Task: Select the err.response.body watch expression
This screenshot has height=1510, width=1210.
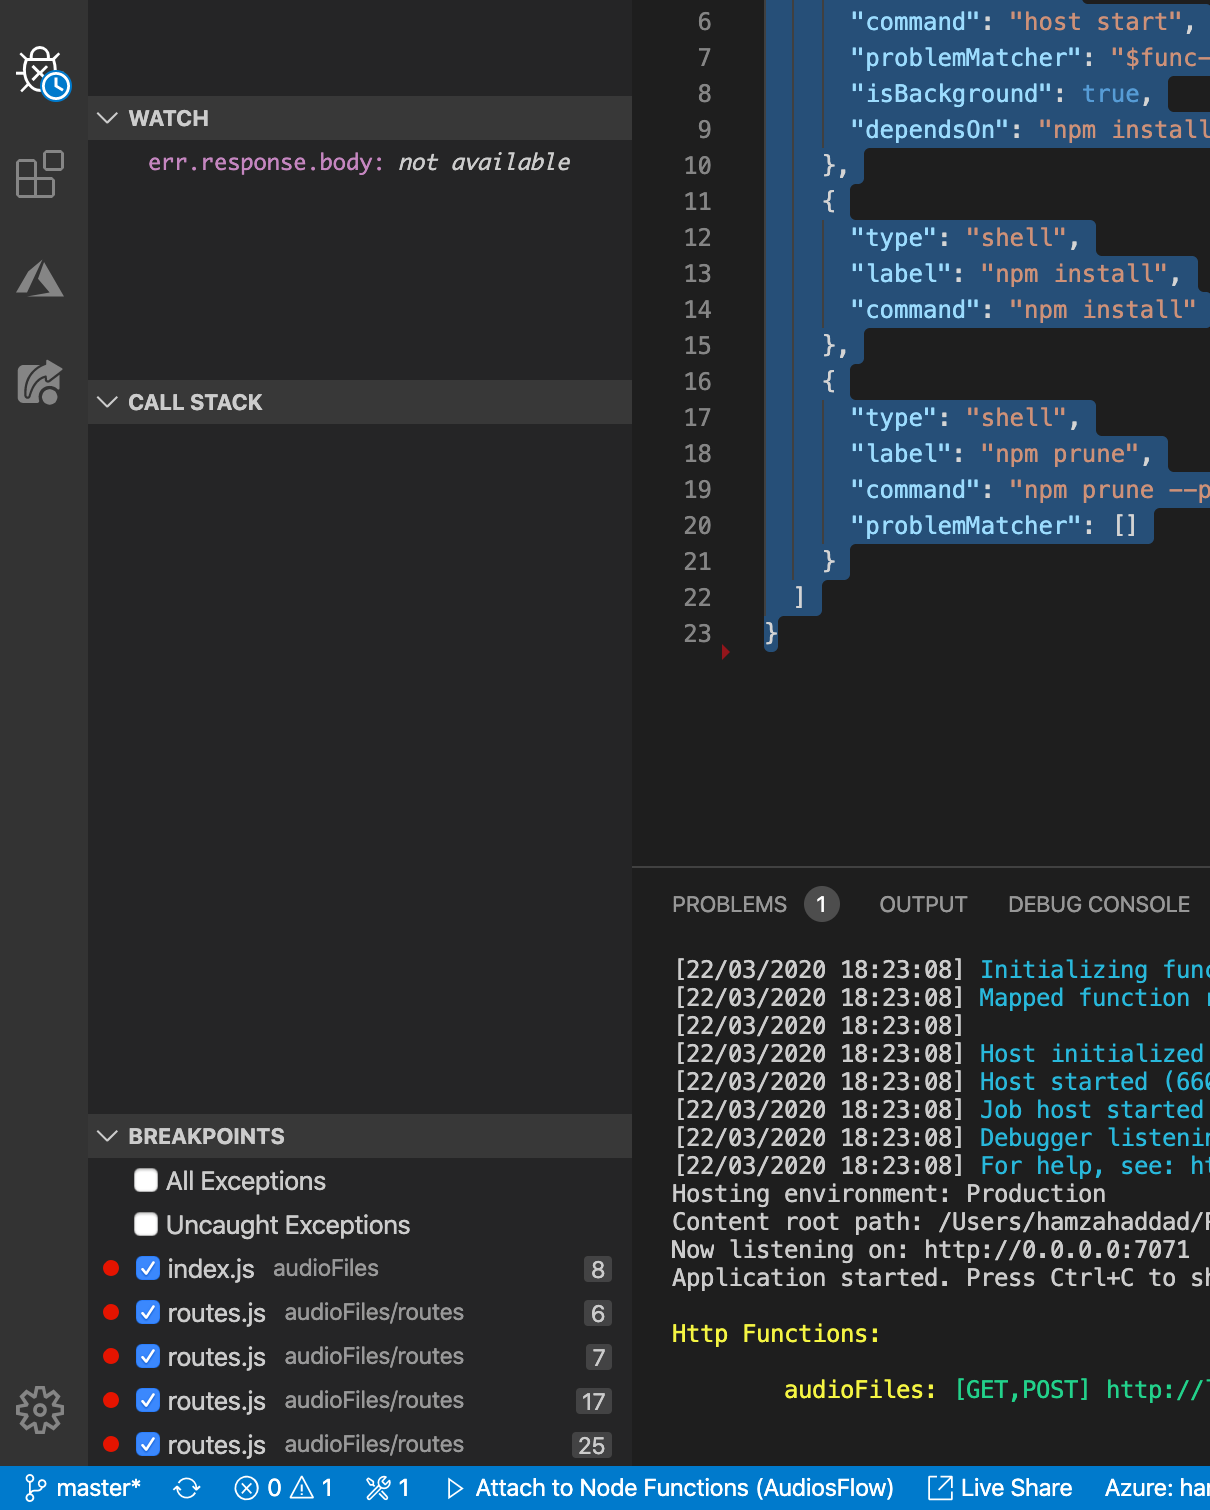Action: click(360, 162)
